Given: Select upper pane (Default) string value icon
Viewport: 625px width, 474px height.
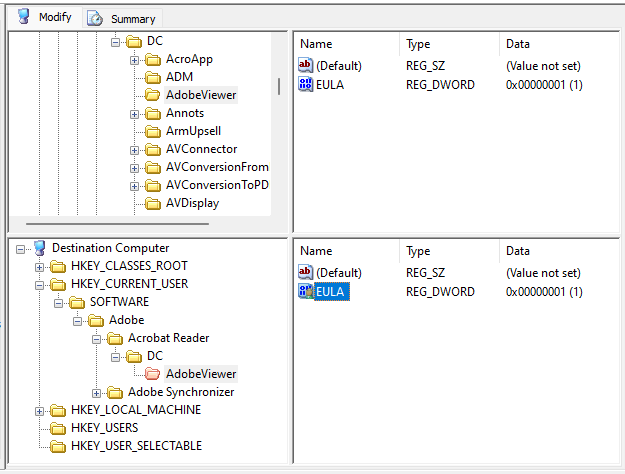Looking at the screenshot, I should pos(305,65).
